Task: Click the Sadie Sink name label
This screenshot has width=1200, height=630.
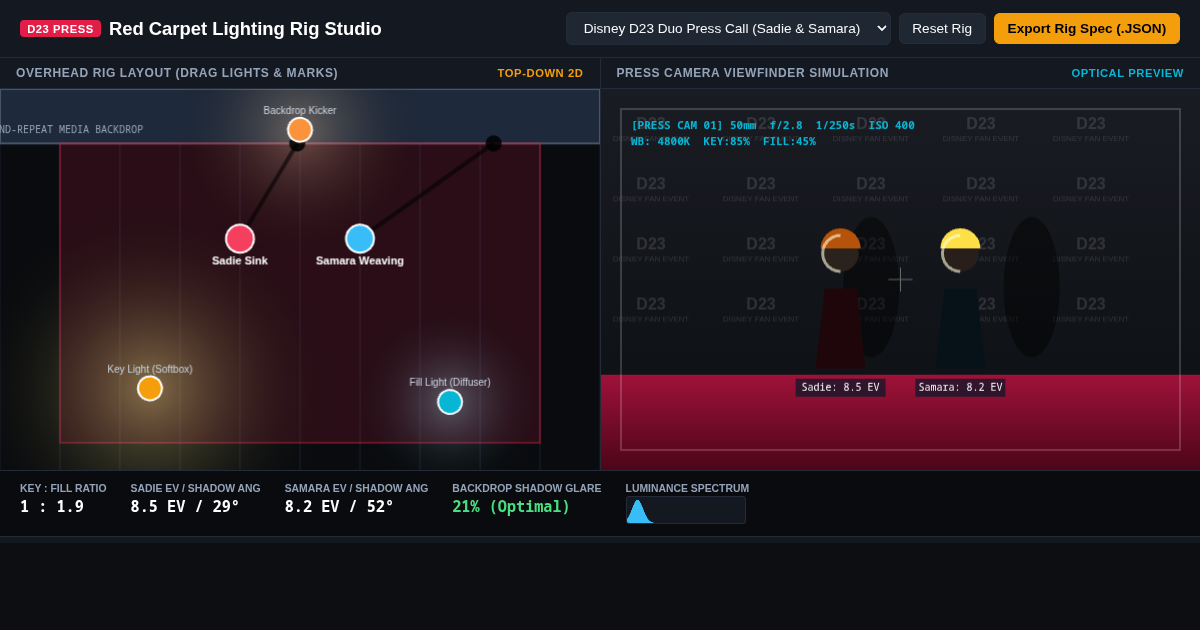Action: (240, 261)
